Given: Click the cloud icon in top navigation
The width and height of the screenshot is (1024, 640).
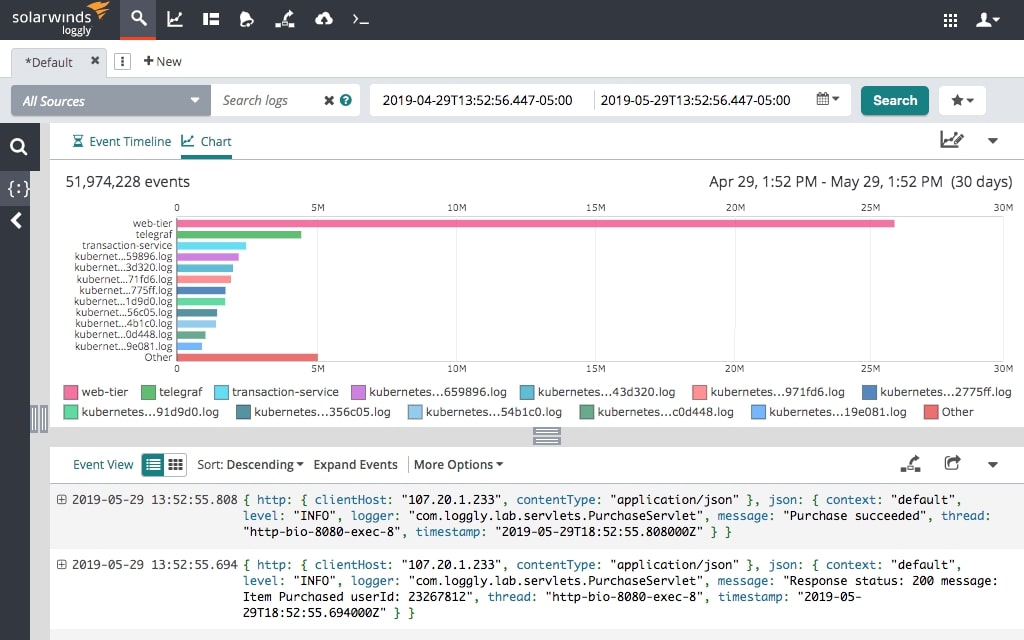Looking at the screenshot, I should pyautogui.click(x=322, y=19).
